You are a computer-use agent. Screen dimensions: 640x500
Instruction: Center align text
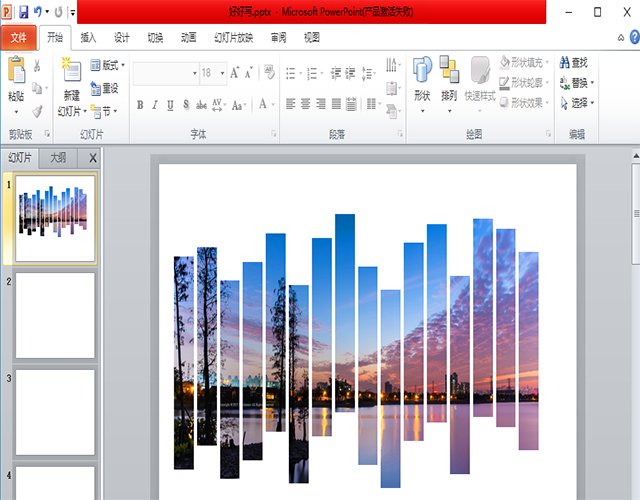tap(306, 104)
